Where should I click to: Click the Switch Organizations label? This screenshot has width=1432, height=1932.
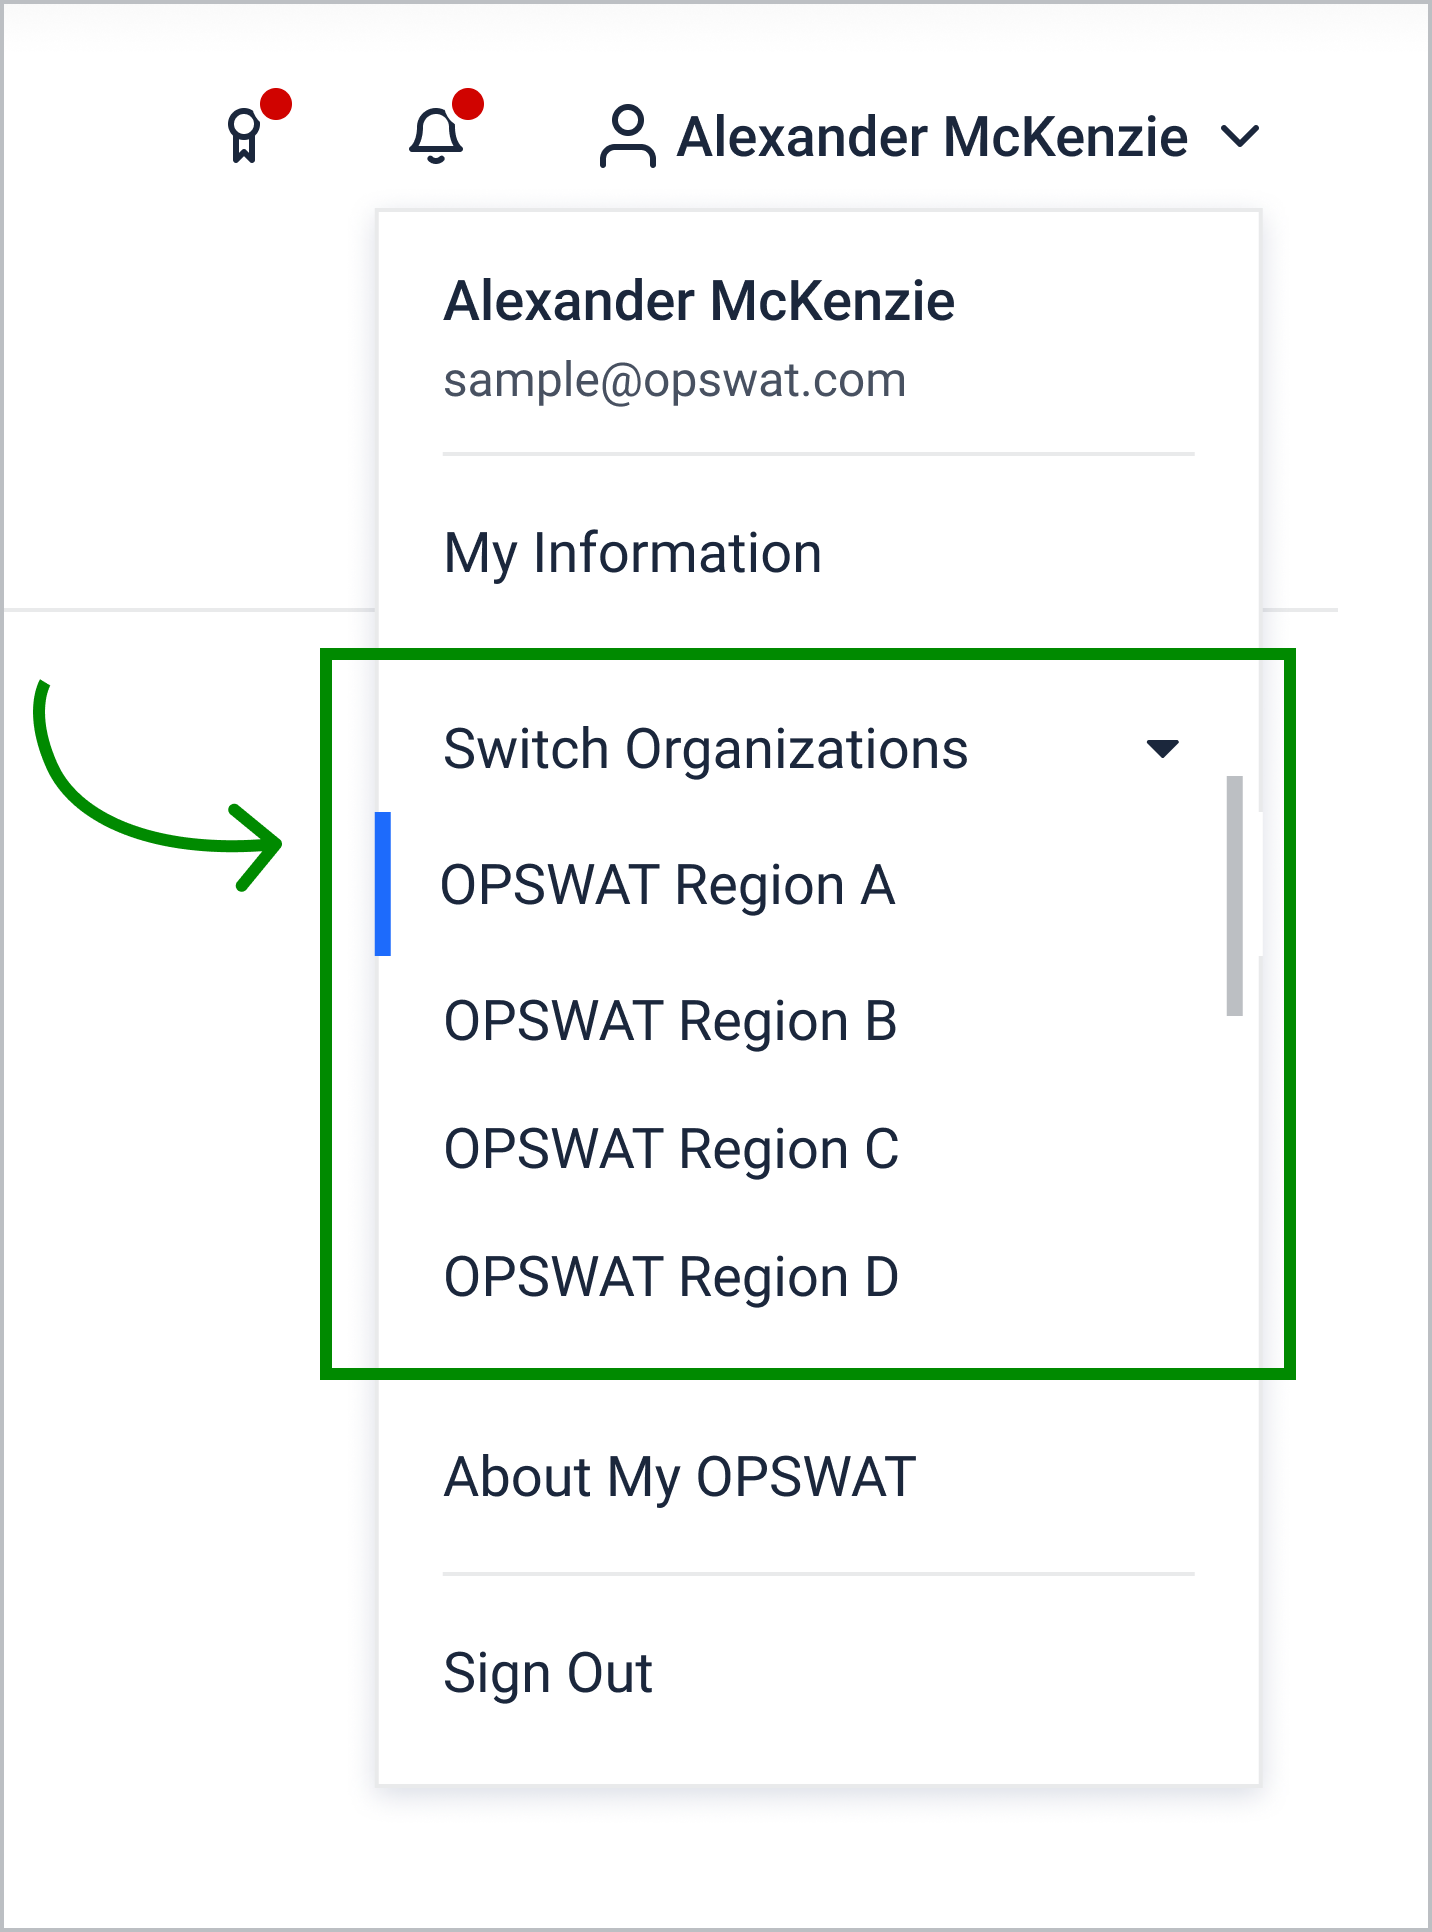[705, 749]
